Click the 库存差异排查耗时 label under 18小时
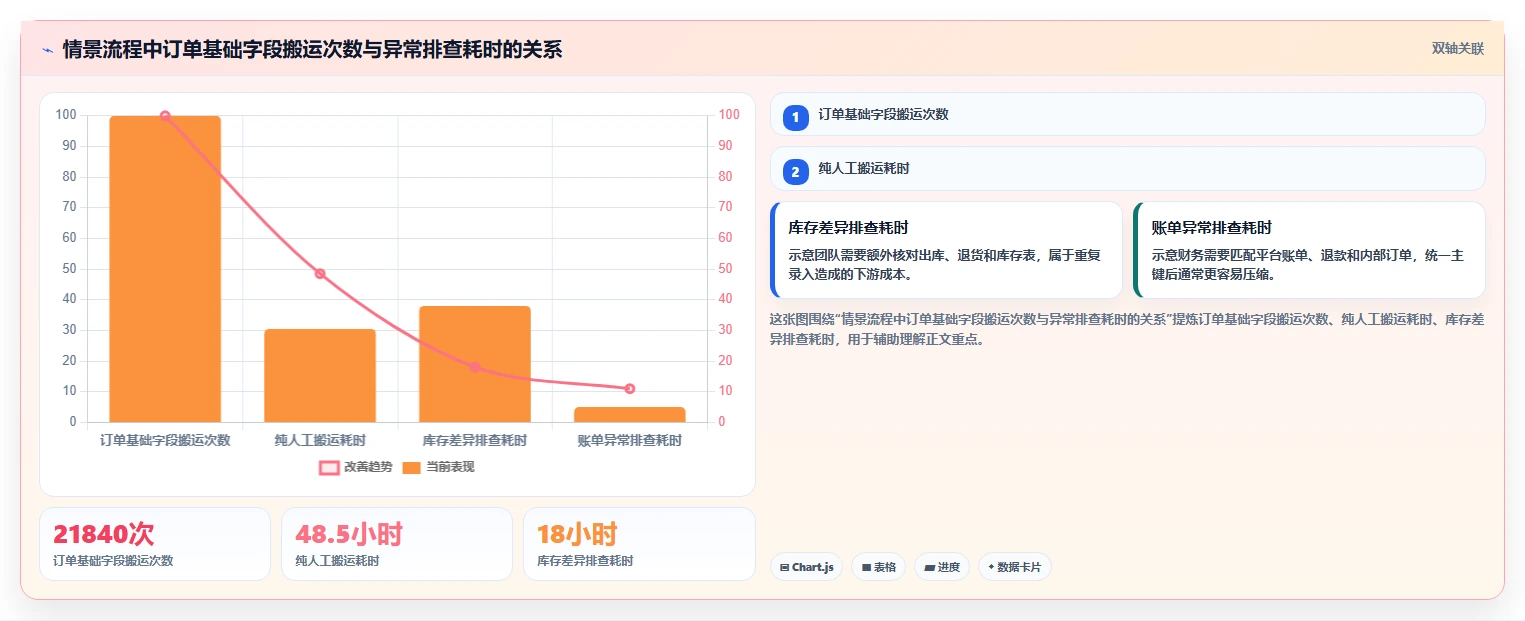The height and width of the screenshot is (621, 1525). tap(585, 561)
